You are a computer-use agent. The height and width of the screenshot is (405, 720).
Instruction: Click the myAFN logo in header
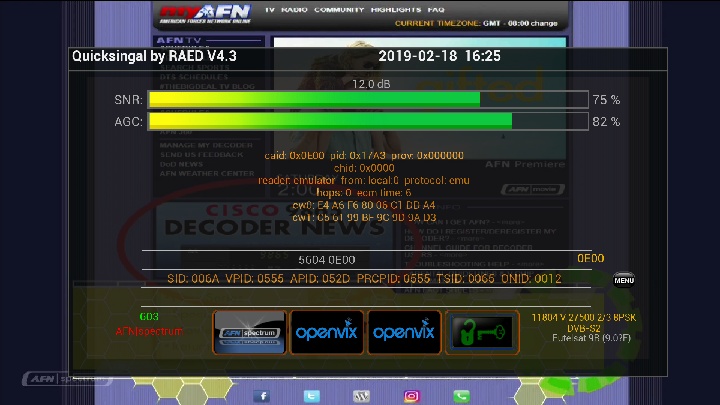(x=205, y=14)
